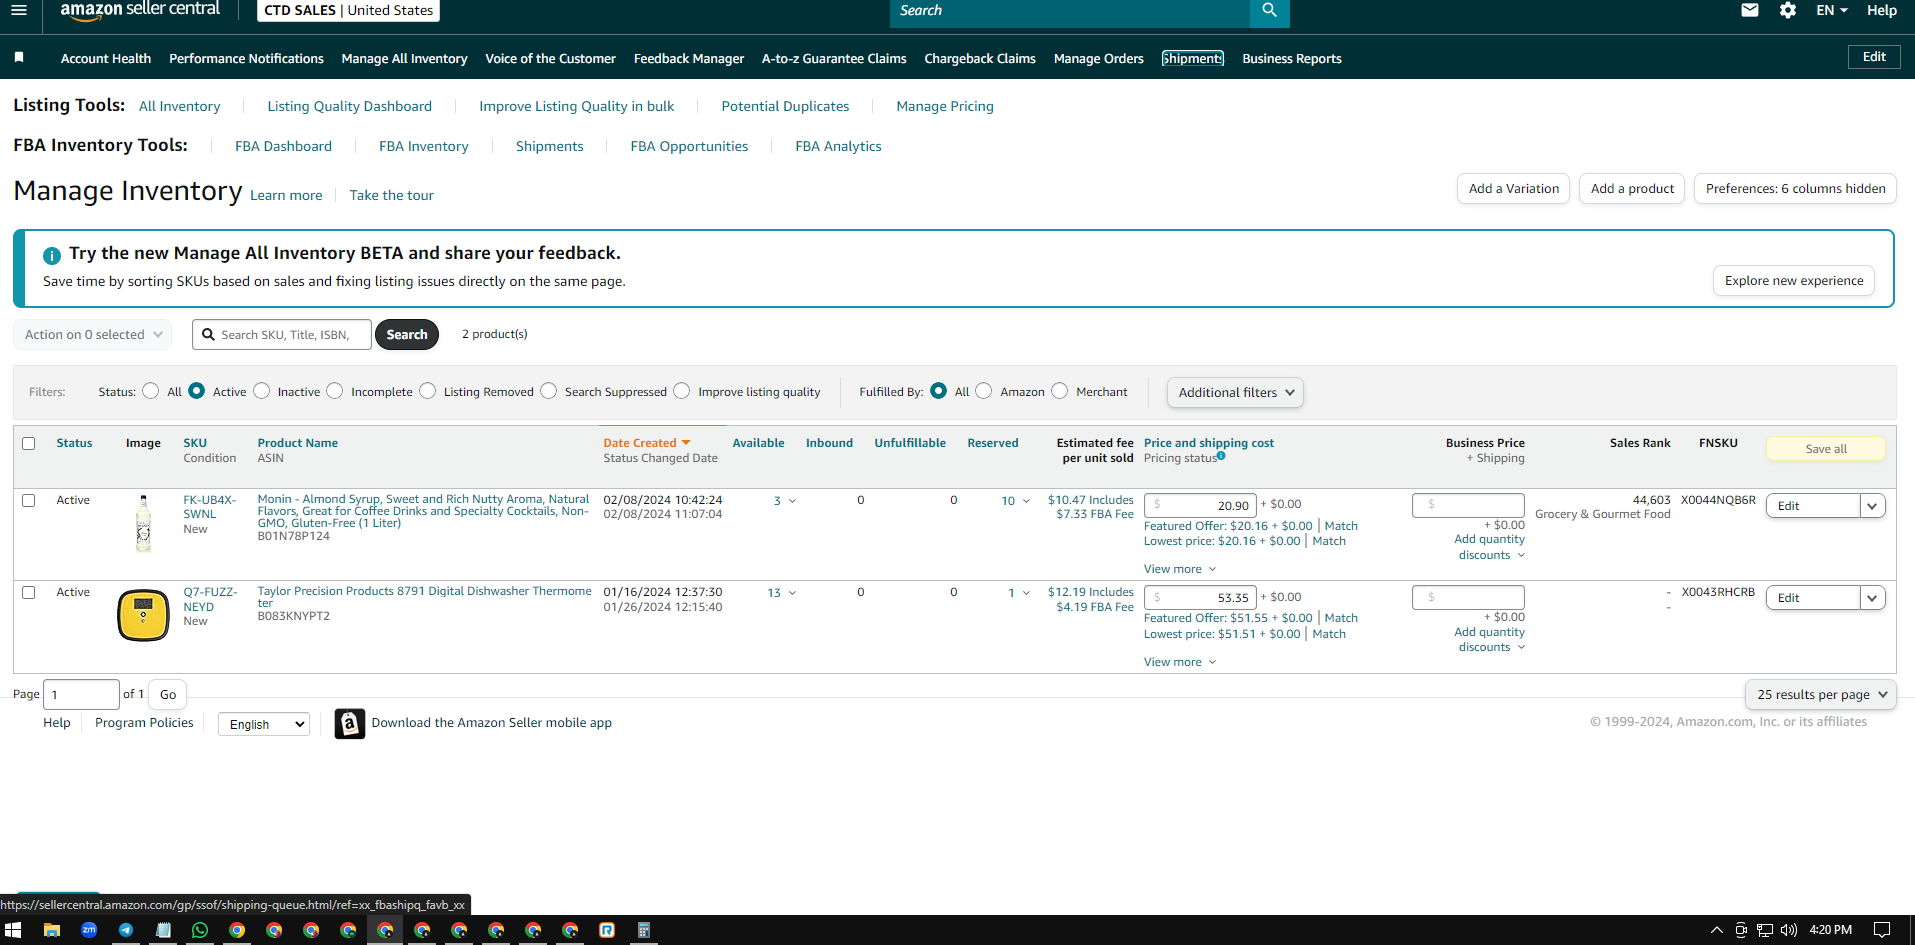This screenshot has width=1915, height=945.
Task: Open WhatsApp from the taskbar
Action: point(200,930)
